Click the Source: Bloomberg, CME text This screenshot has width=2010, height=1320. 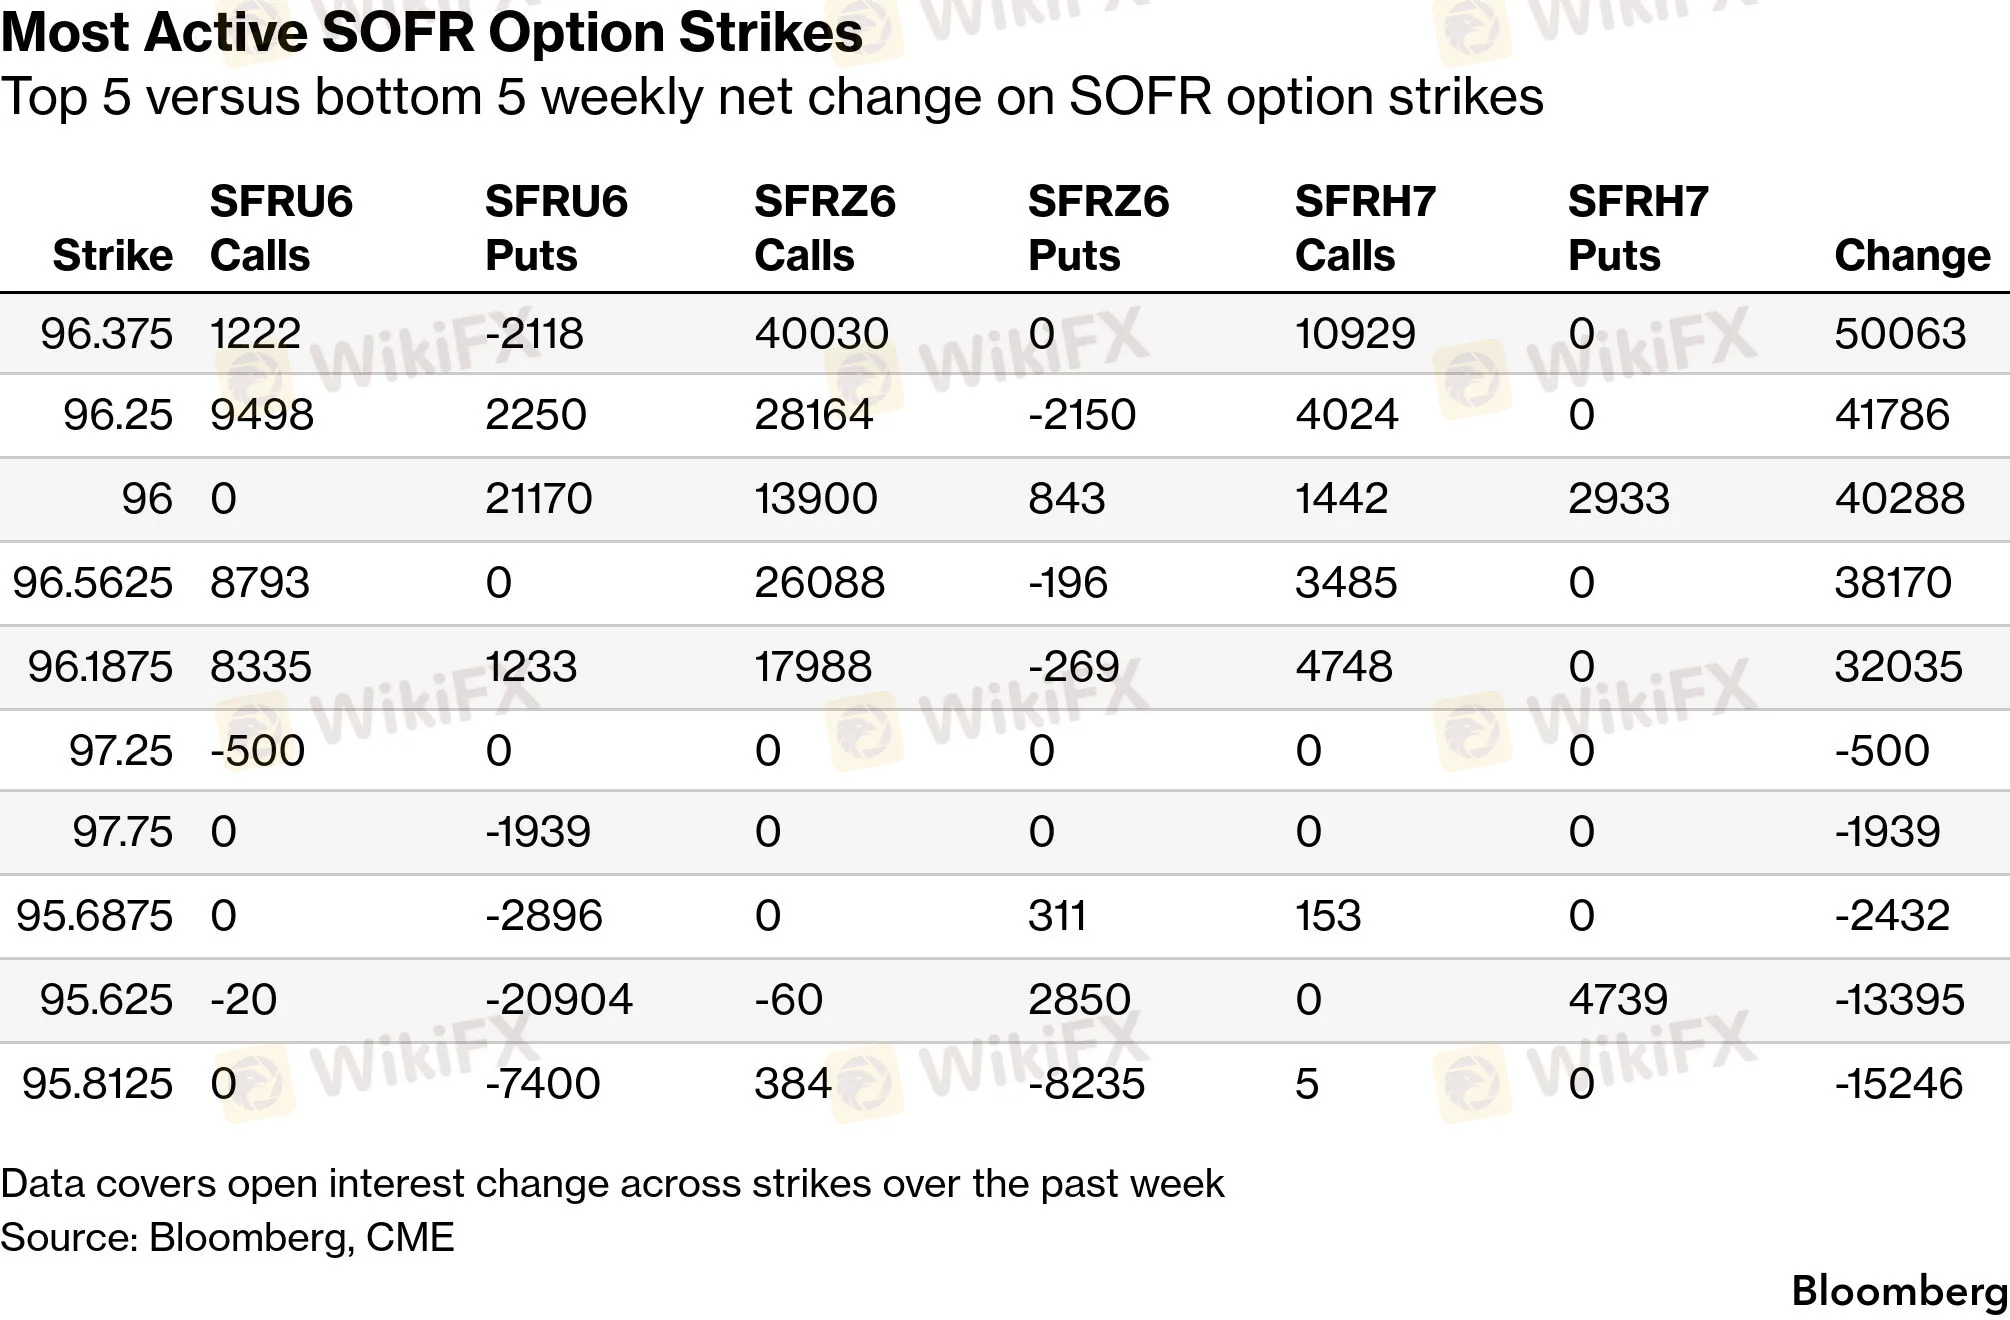[227, 1238]
